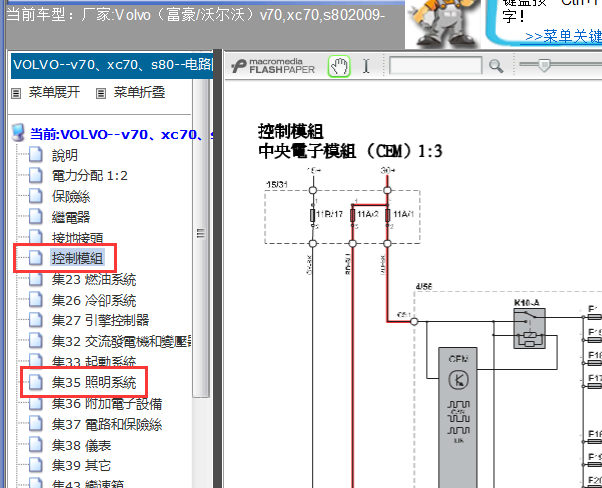Click the page icon beside 集26 冷卻系統
The height and width of the screenshot is (488, 602).
tap(36, 299)
